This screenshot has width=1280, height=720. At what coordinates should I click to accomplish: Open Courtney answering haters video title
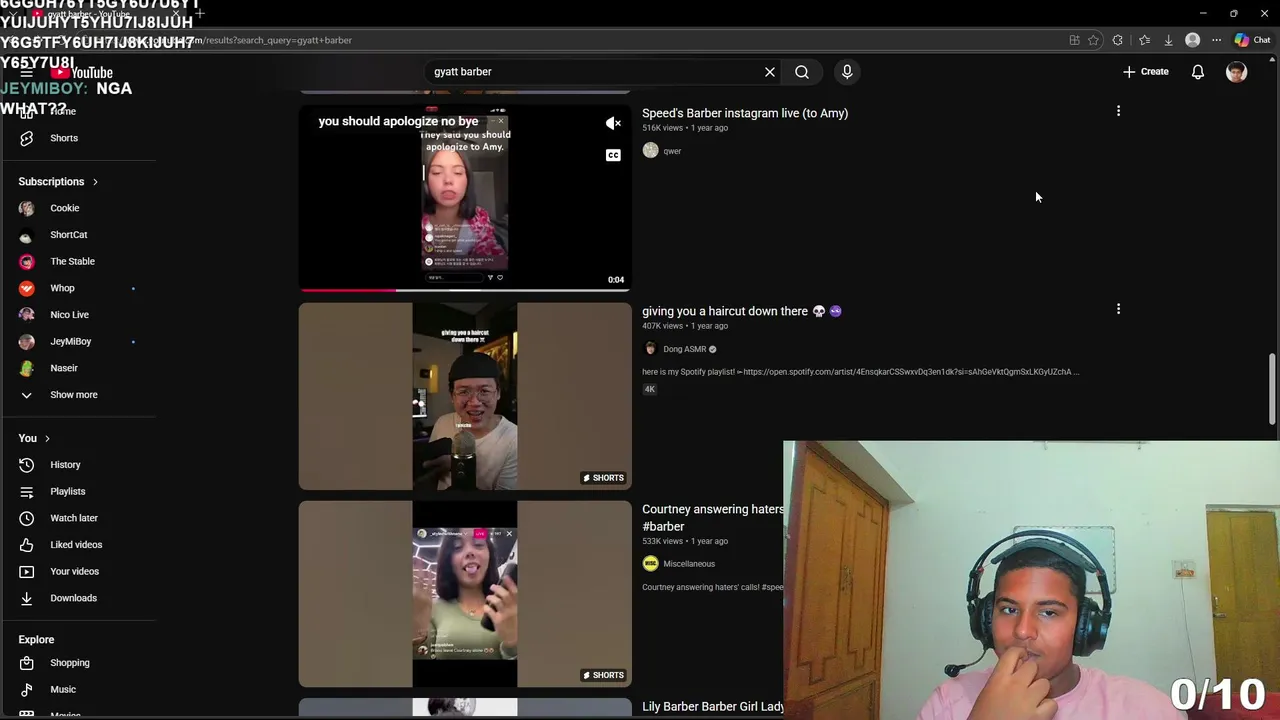(x=713, y=518)
